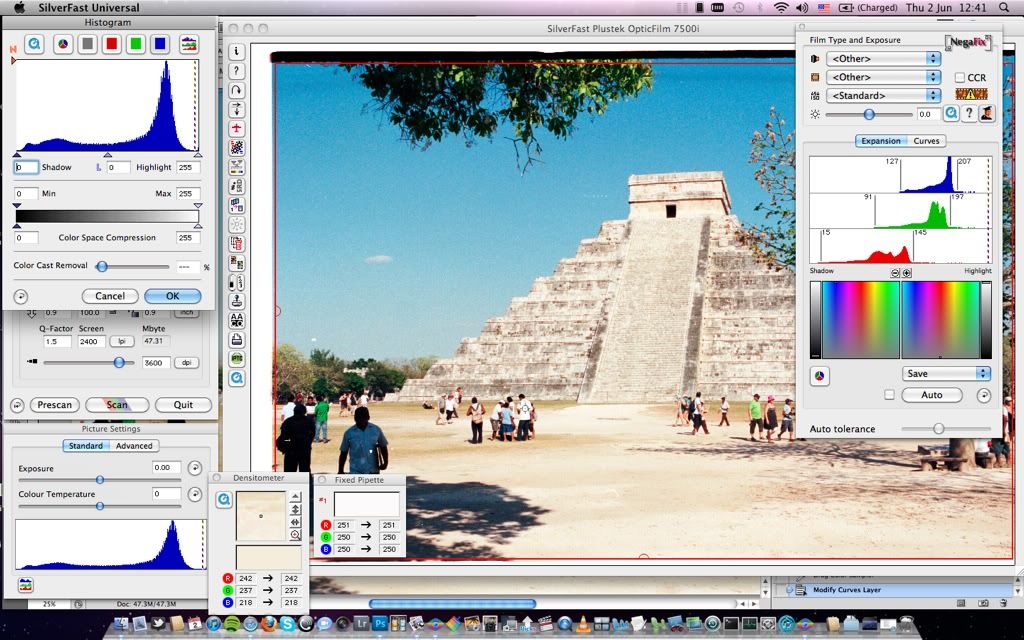The width and height of the screenshot is (1024, 640).
Task: Open the Save dropdown in NegaFix
Action: (x=944, y=373)
